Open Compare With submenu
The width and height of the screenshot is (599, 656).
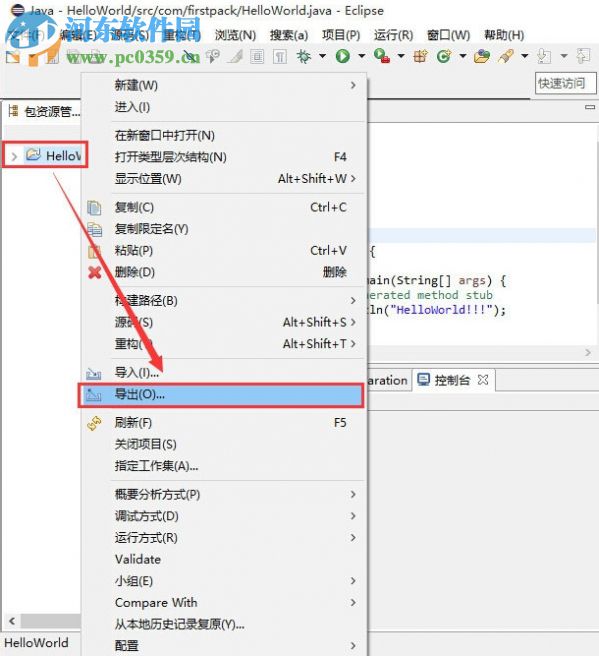(224, 602)
